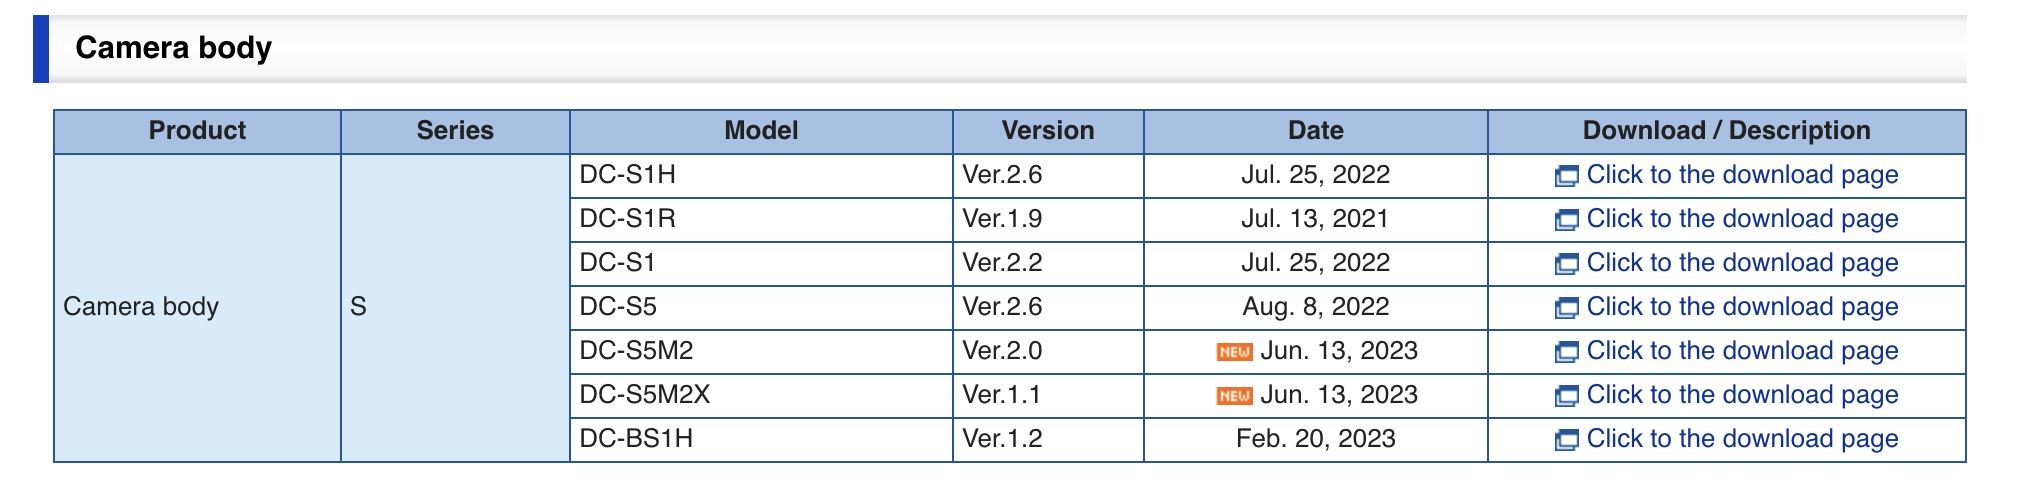Viewport: 2038px width, 504px height.
Task: Visit the DC-BS1H download page link
Action: tap(1742, 439)
